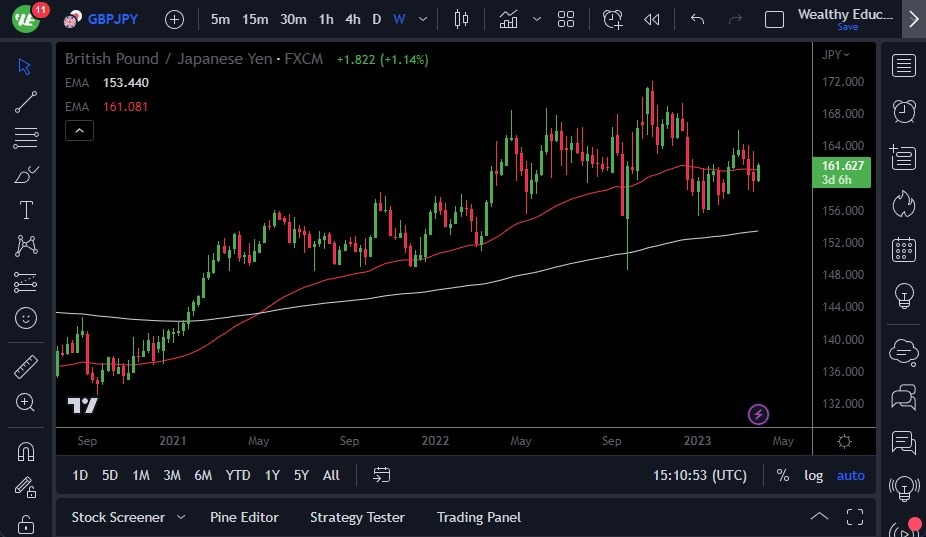The height and width of the screenshot is (537, 926).
Task: Open the Strategy Tester tab
Action: tap(357, 517)
